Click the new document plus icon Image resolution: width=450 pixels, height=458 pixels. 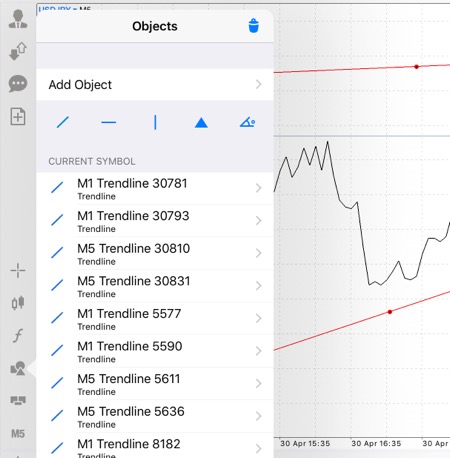point(18,116)
